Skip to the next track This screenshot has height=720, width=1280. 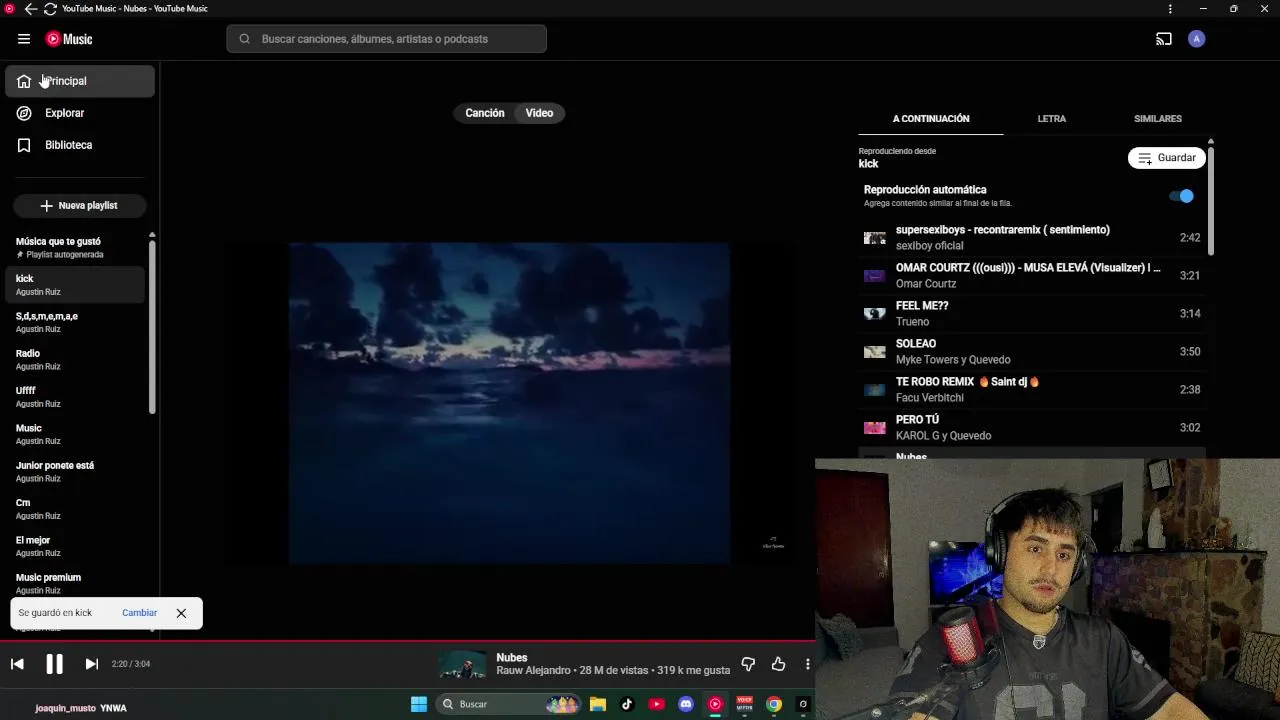pyautogui.click(x=91, y=664)
